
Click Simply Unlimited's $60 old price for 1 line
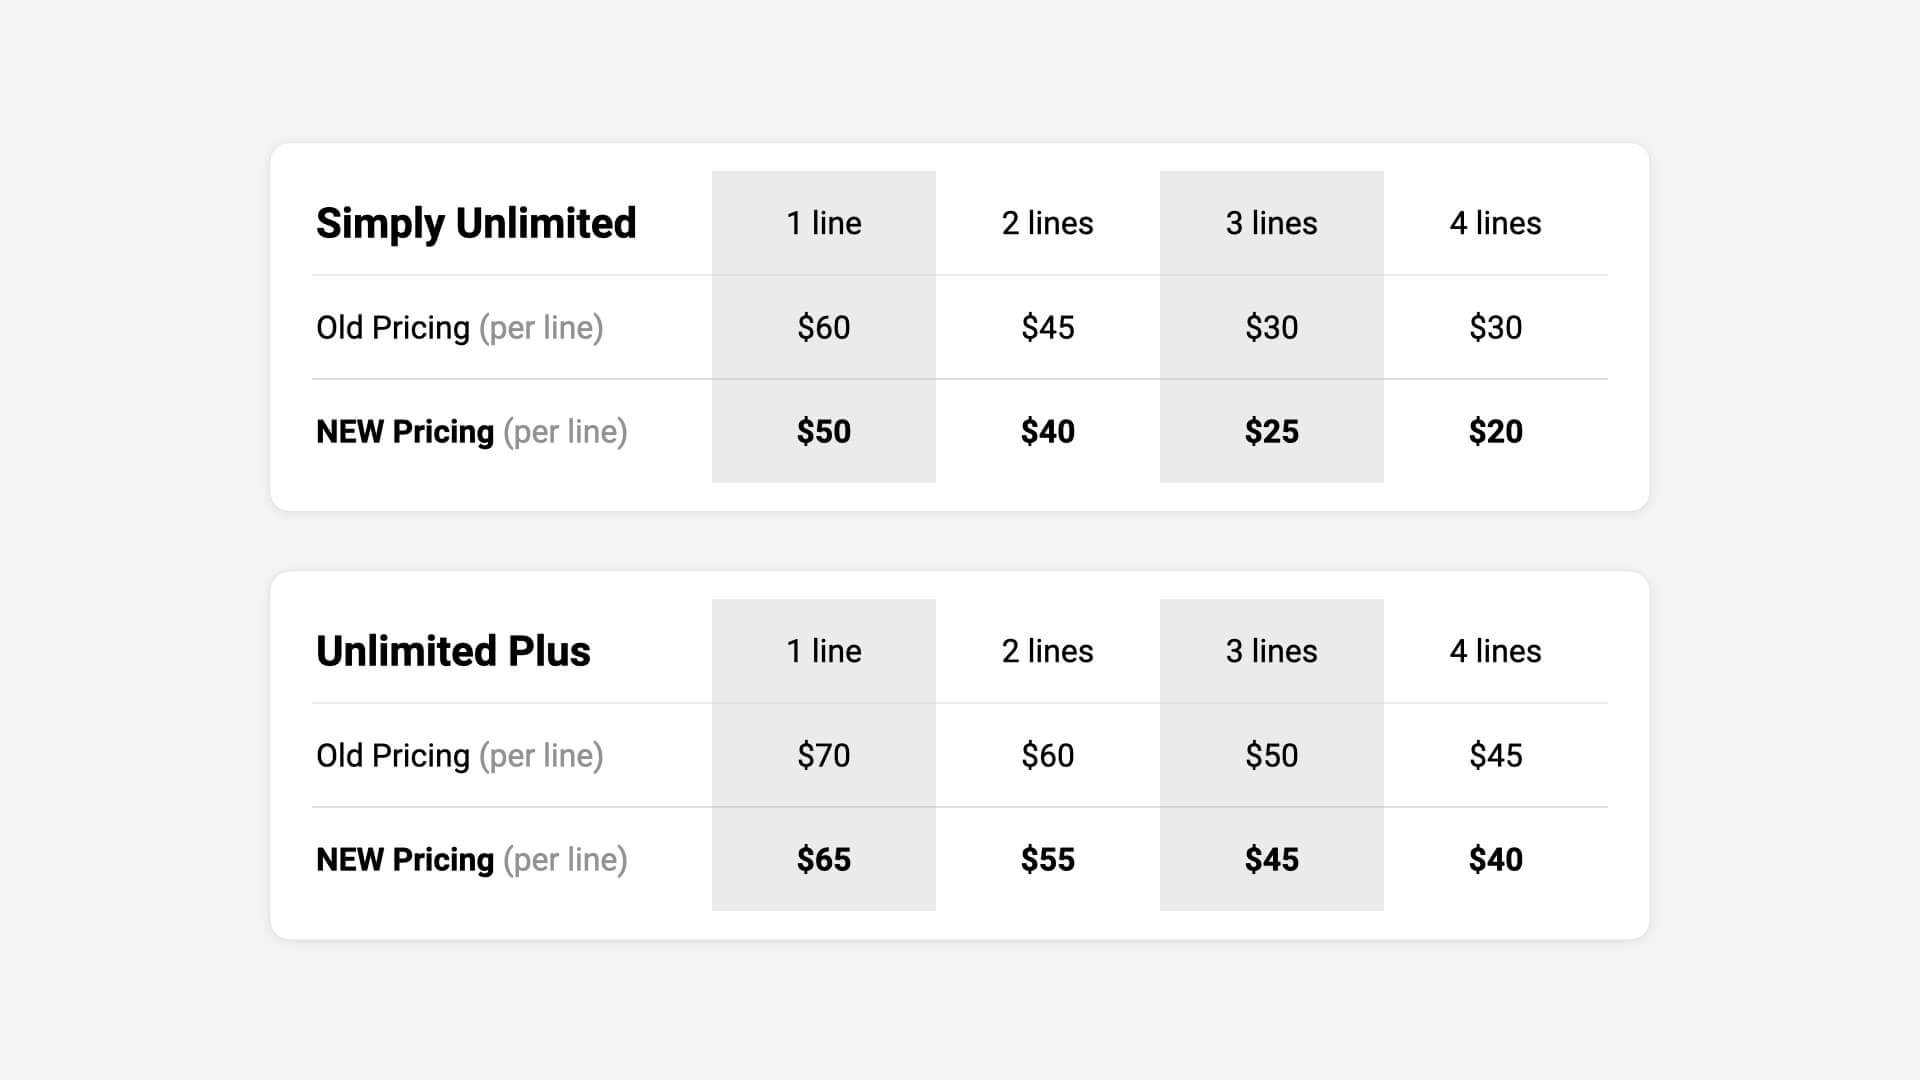click(x=823, y=328)
